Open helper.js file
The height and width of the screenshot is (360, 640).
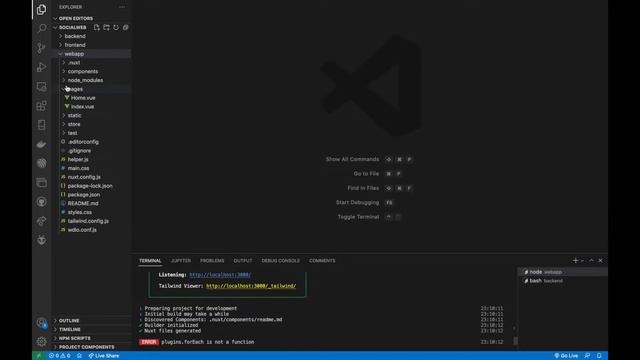[x=78, y=160]
